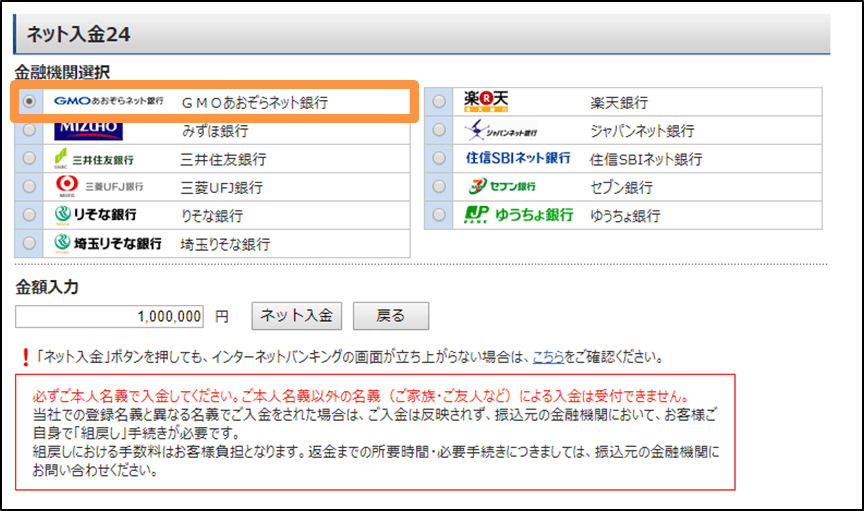Image resolution: width=864 pixels, height=511 pixels.
Task: Click the SMBC 三井住友銀行 logo
Action: pos(94,159)
